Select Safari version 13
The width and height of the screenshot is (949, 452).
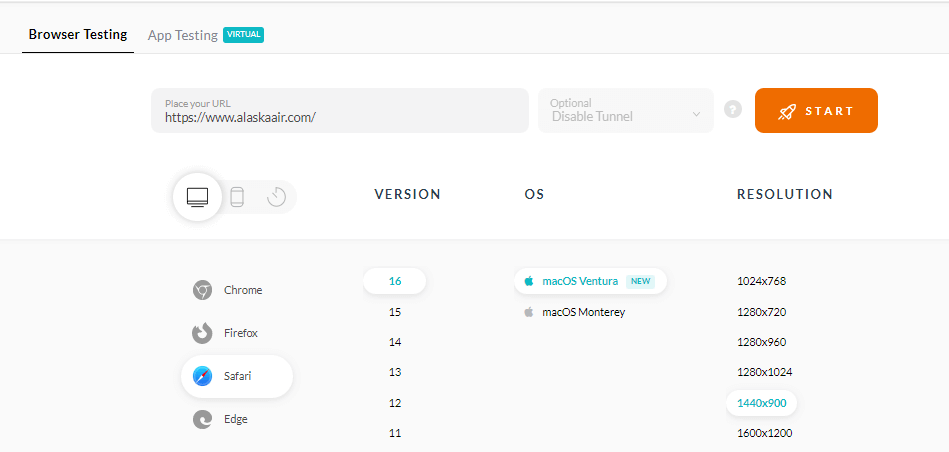click(395, 372)
